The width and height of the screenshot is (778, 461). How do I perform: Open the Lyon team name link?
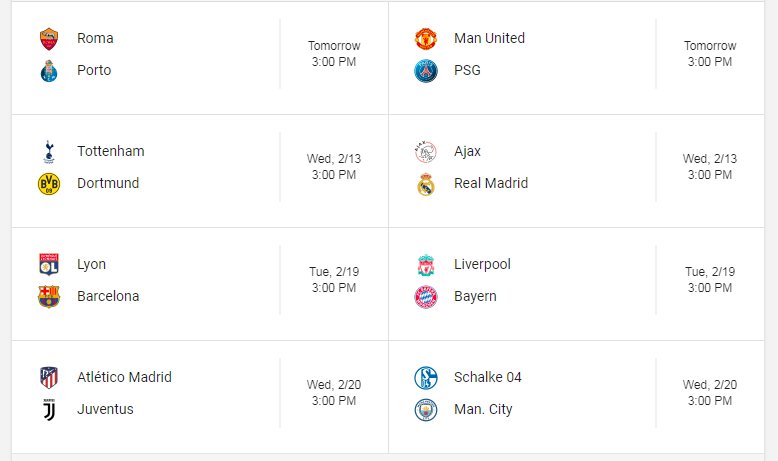click(x=91, y=264)
